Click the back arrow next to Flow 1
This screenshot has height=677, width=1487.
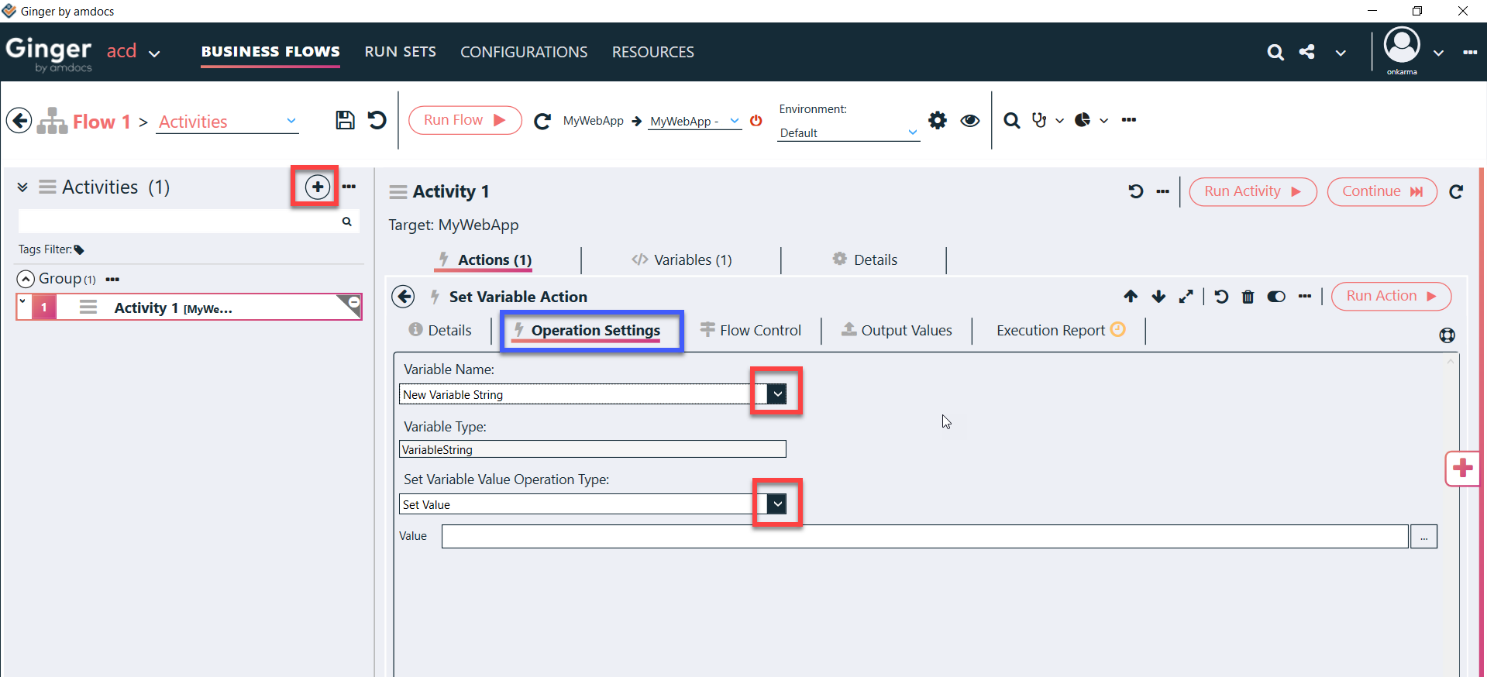19,121
